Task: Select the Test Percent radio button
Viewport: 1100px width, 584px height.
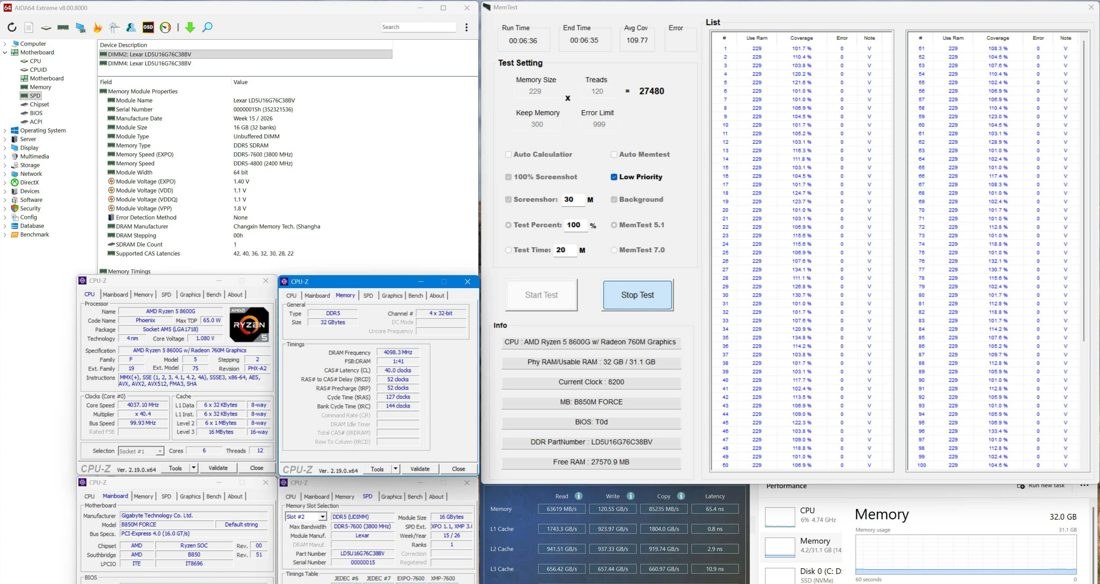Action: click(509, 225)
